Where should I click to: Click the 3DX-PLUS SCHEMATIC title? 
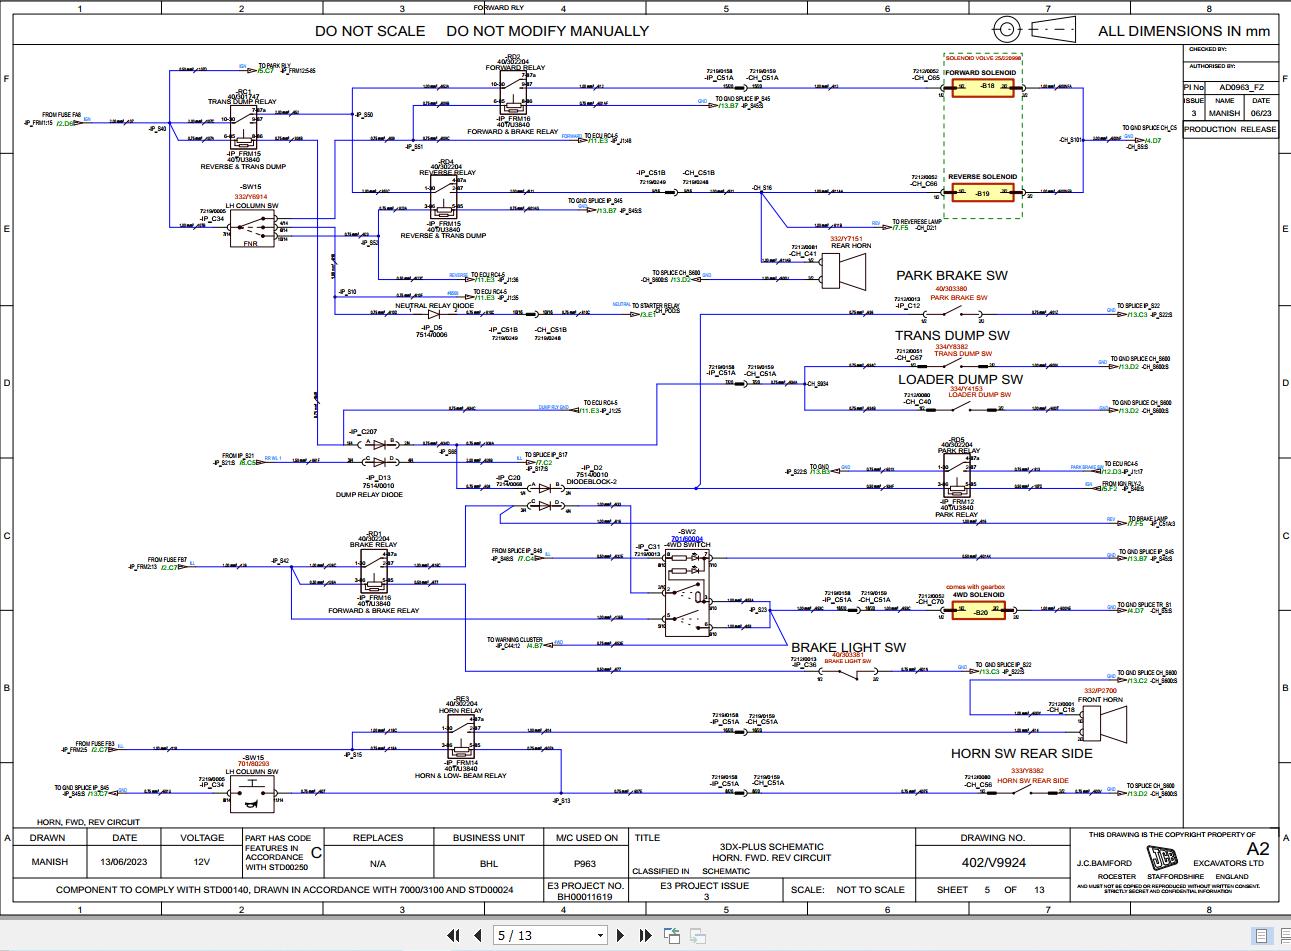[x=771, y=847]
